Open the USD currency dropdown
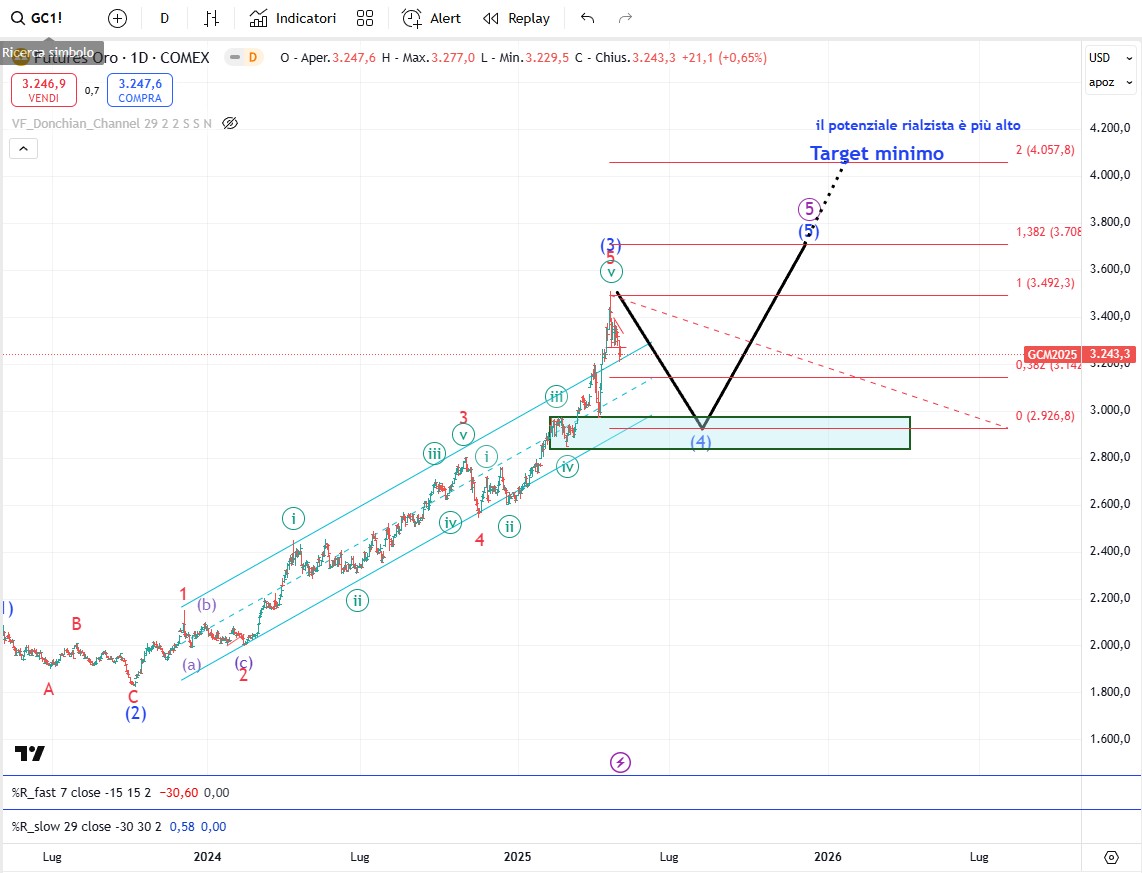 (1111, 58)
